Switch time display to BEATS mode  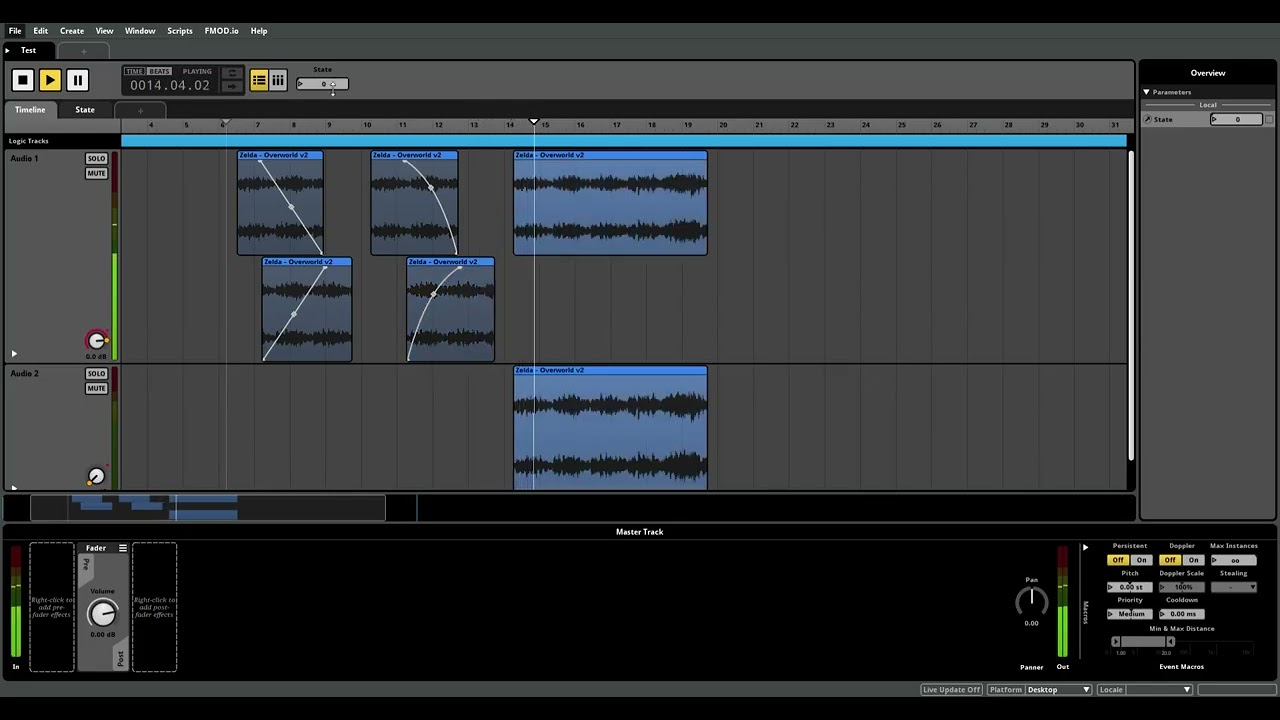coord(160,72)
